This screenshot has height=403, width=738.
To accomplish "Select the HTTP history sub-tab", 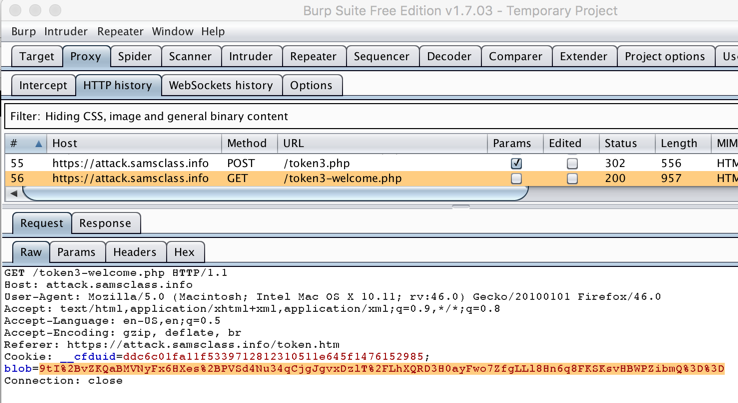I will 118,85.
